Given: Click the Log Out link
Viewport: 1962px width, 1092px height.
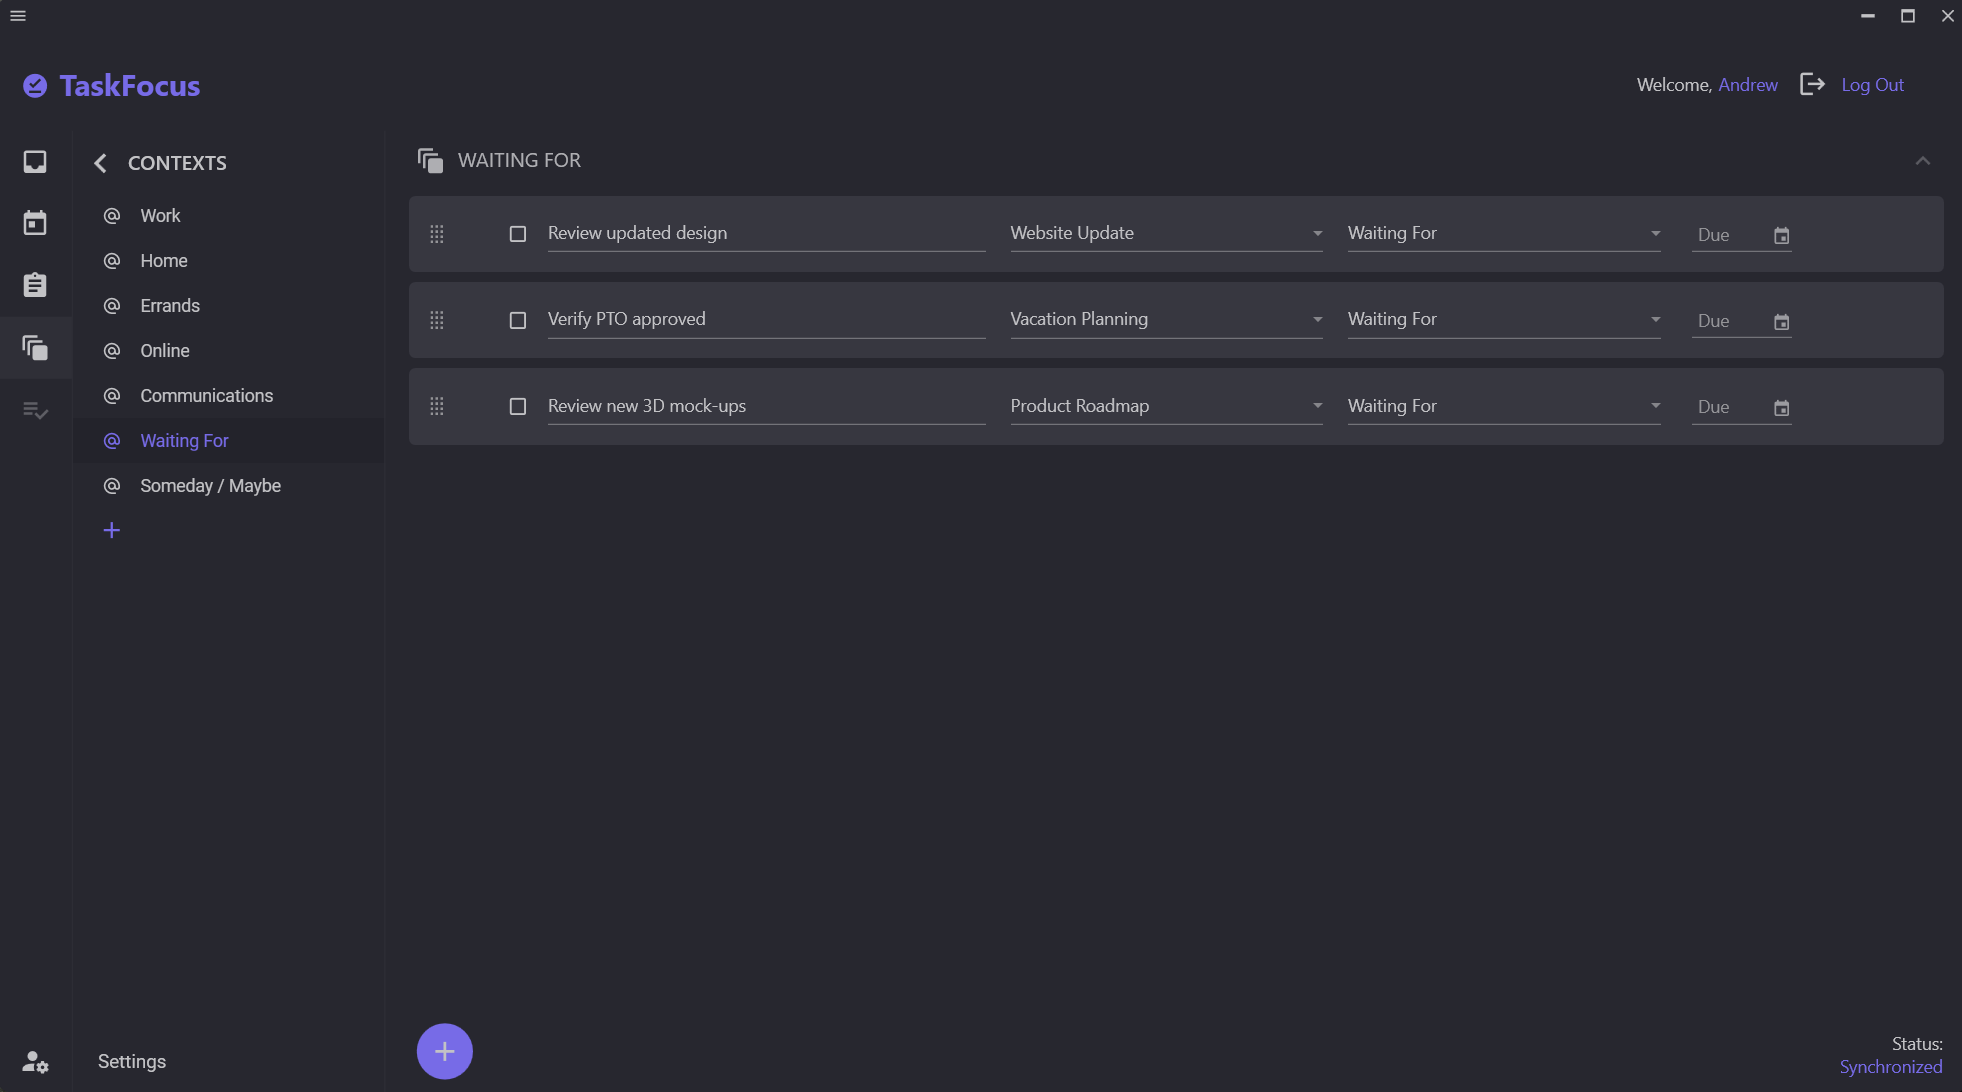Looking at the screenshot, I should (x=1872, y=85).
